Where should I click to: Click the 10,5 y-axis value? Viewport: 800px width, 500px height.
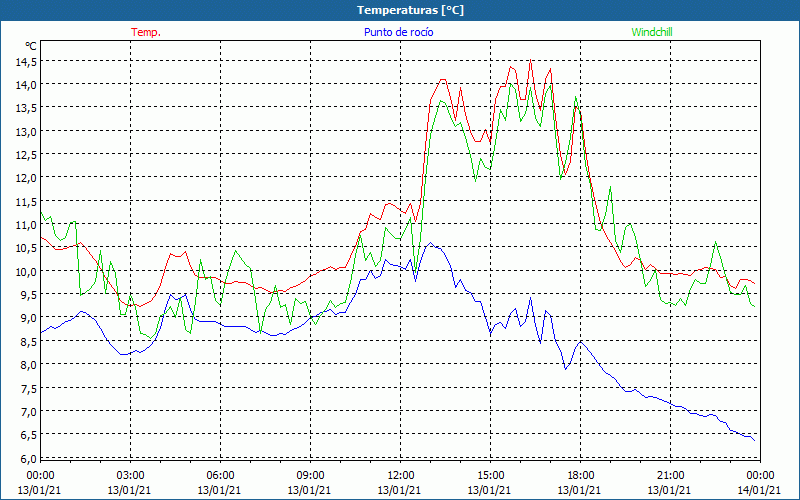27,248
